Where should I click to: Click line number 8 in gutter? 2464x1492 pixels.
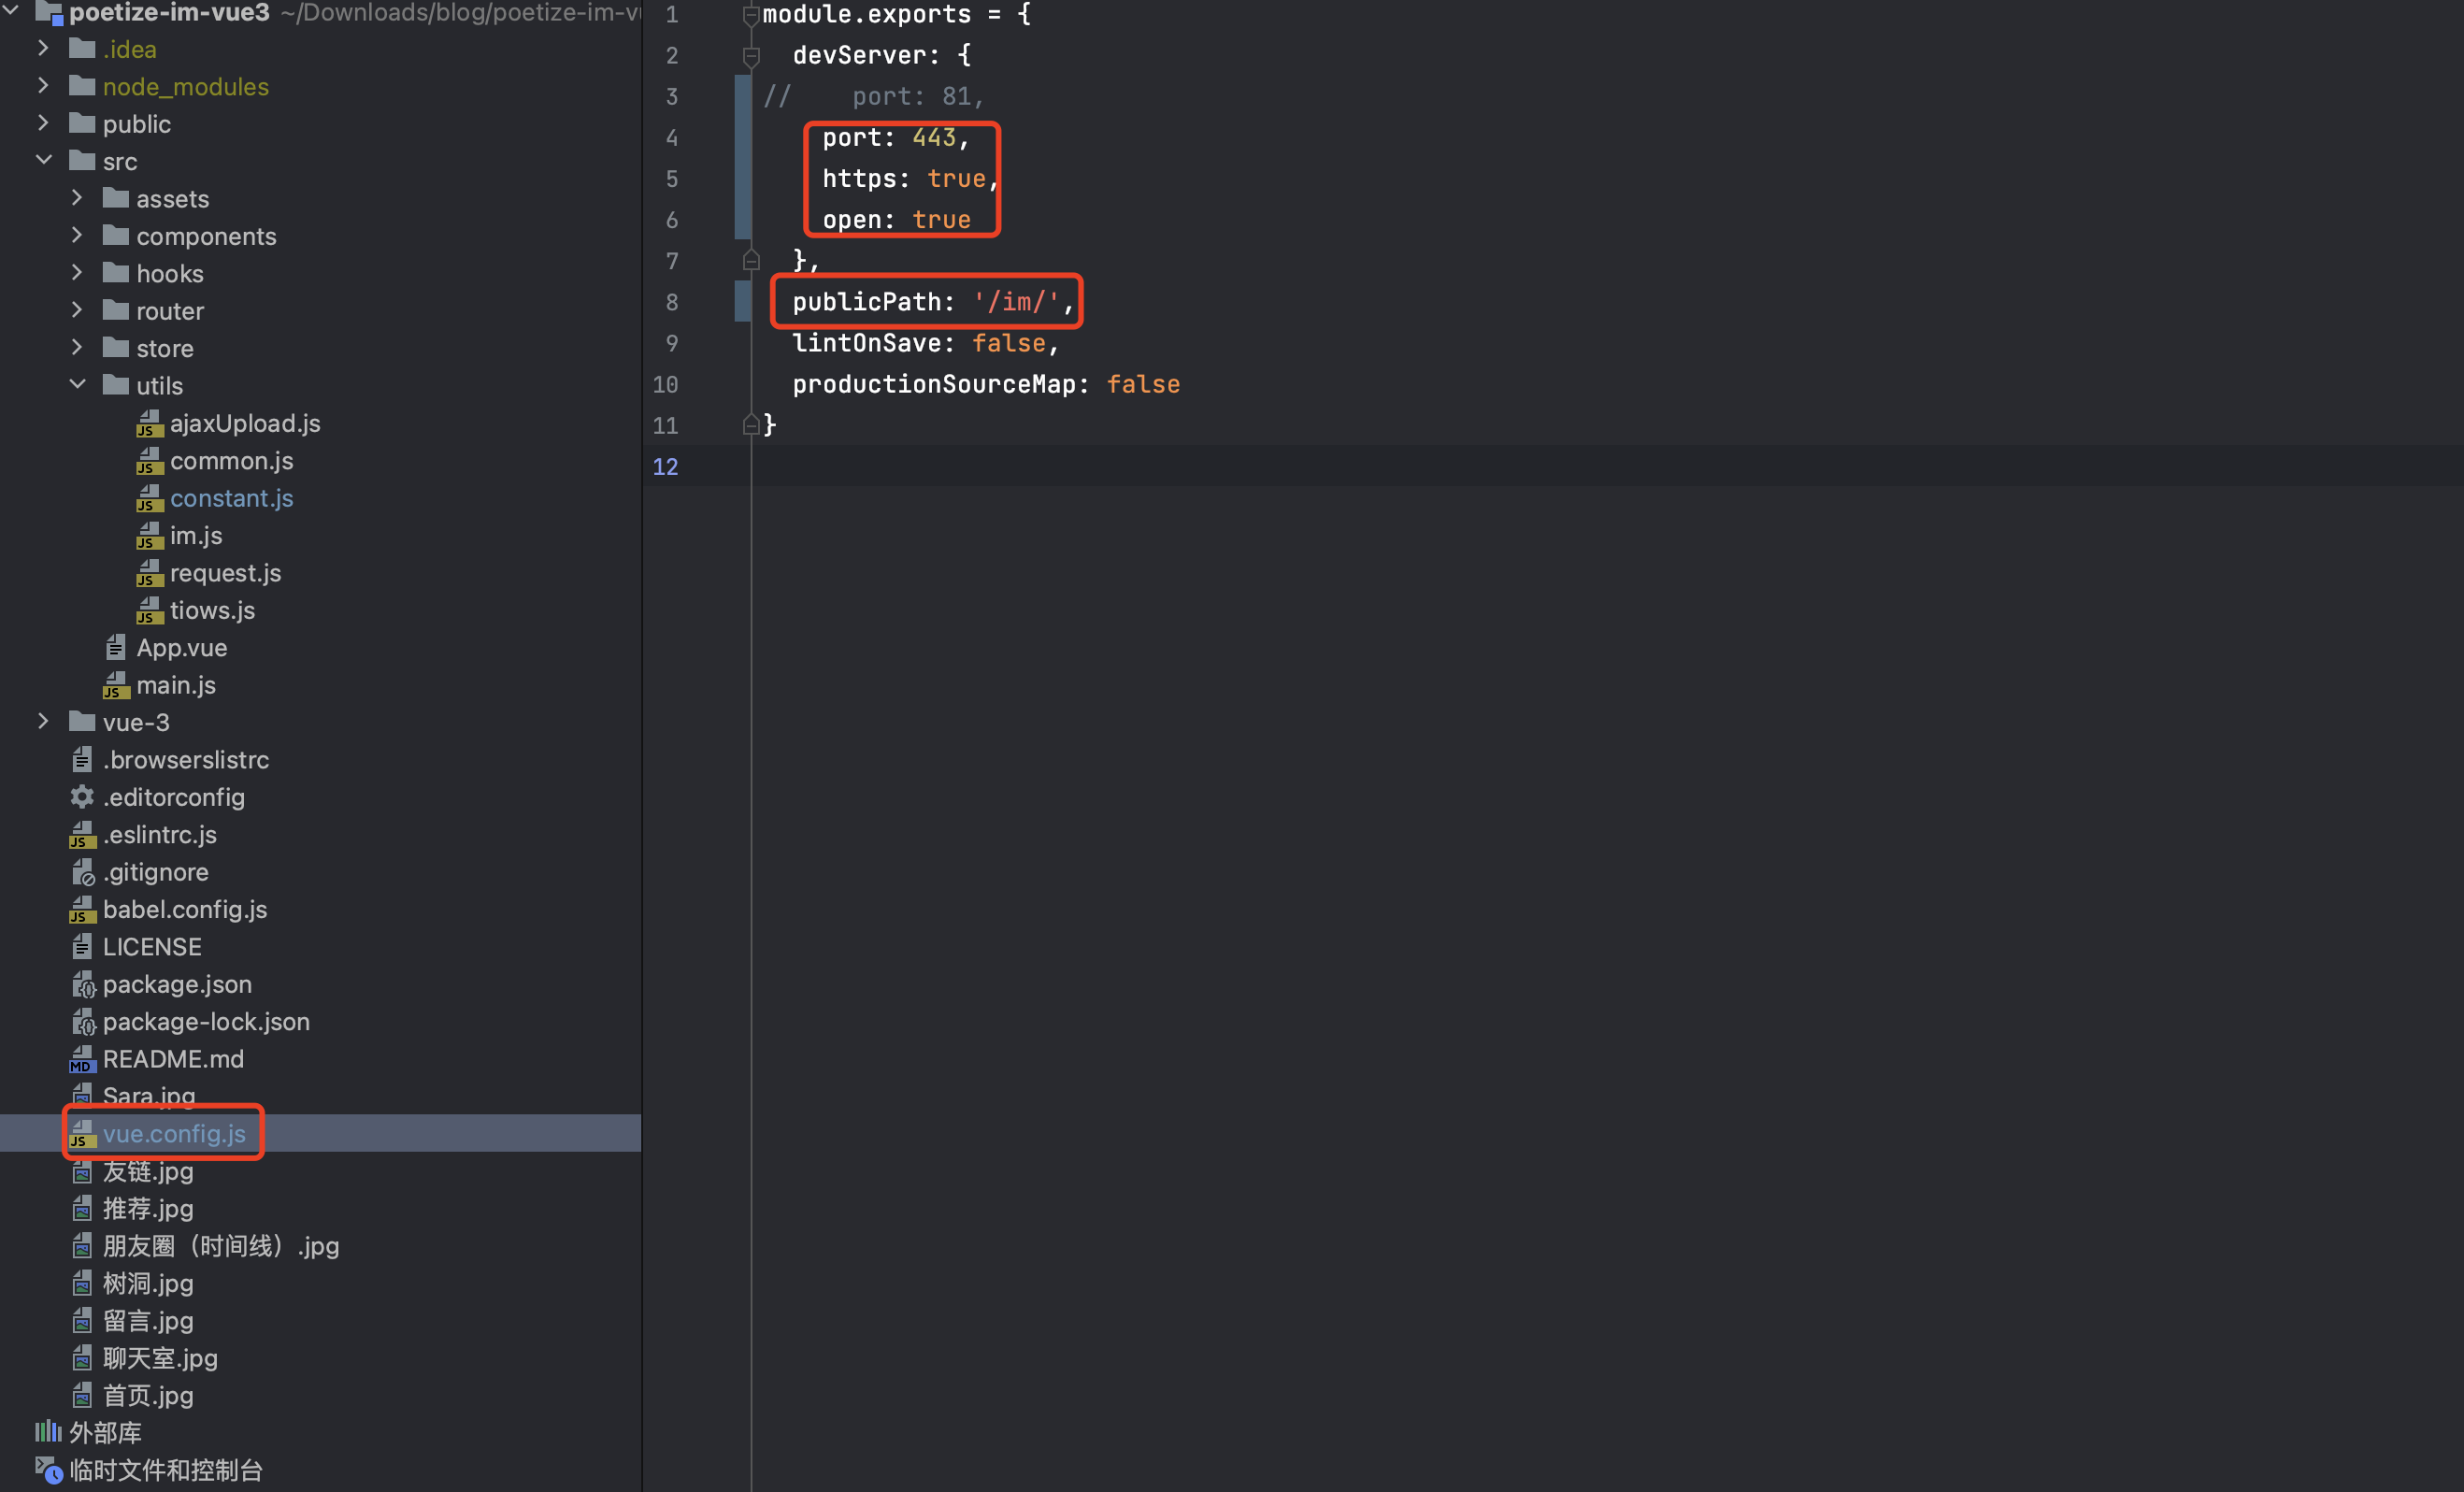(671, 302)
